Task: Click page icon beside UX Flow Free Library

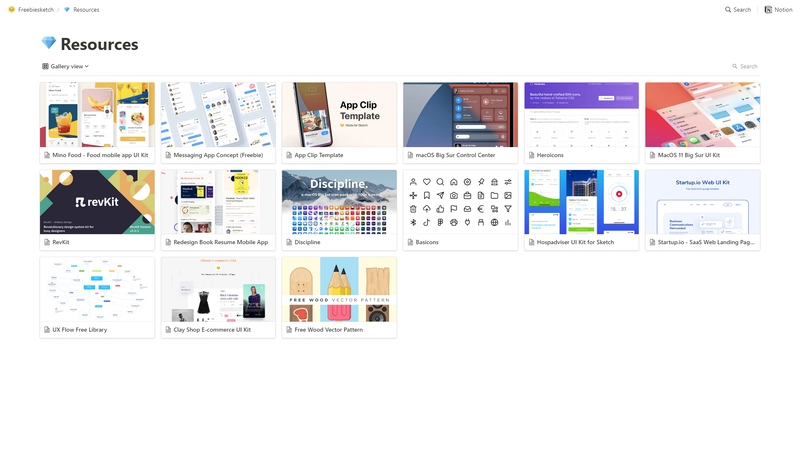Action: (x=47, y=330)
